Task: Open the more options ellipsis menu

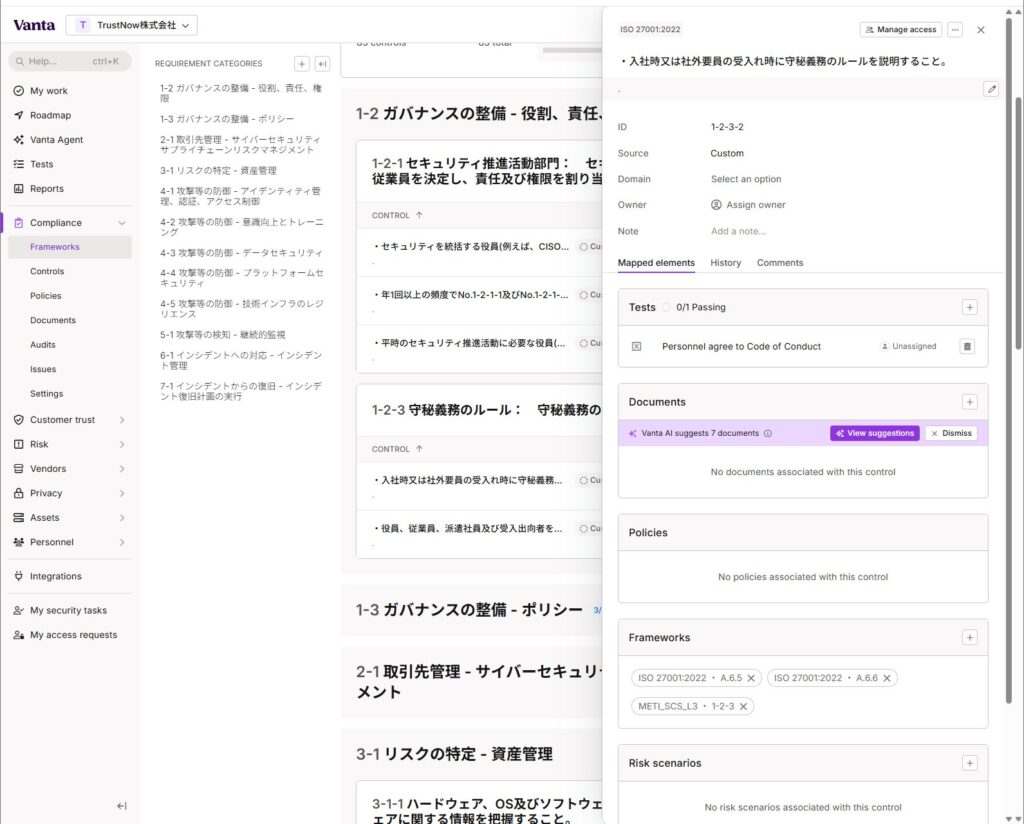Action: pyautogui.click(x=955, y=30)
